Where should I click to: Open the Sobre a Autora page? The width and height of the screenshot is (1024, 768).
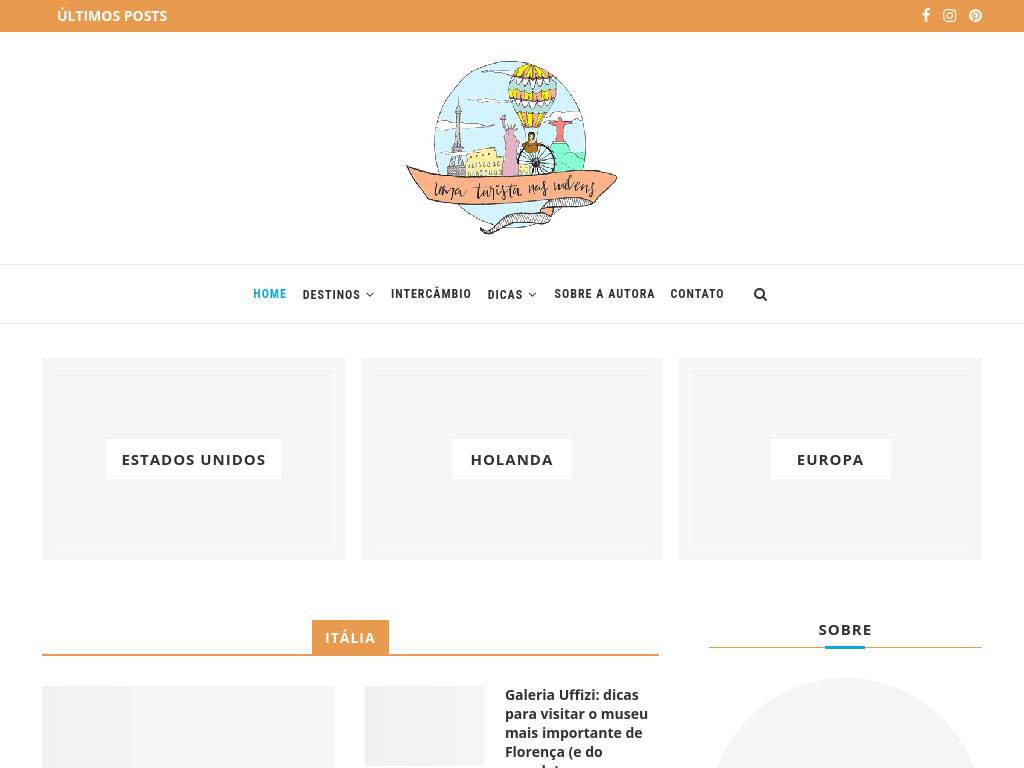point(605,294)
